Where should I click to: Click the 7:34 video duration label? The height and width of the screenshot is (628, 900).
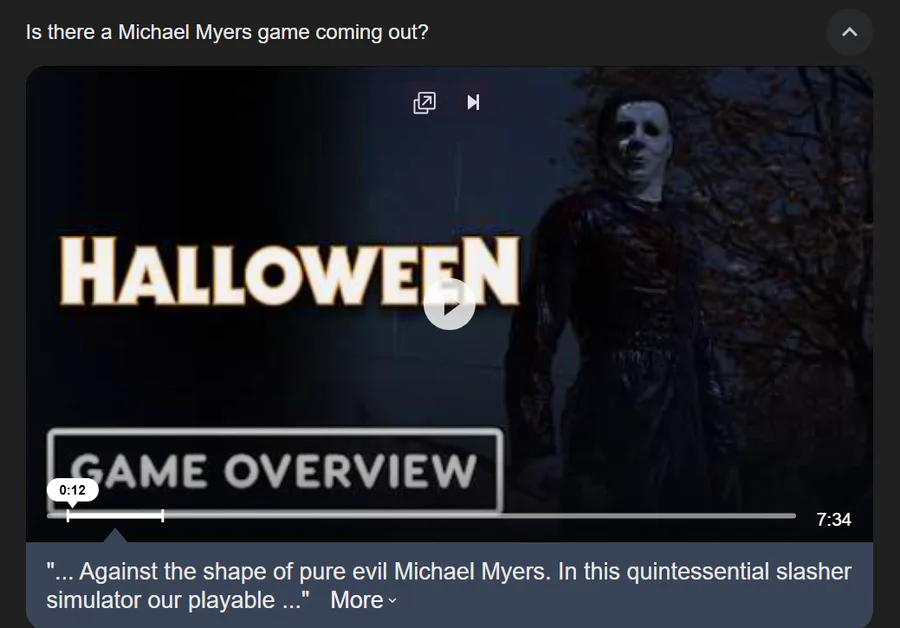[833, 520]
